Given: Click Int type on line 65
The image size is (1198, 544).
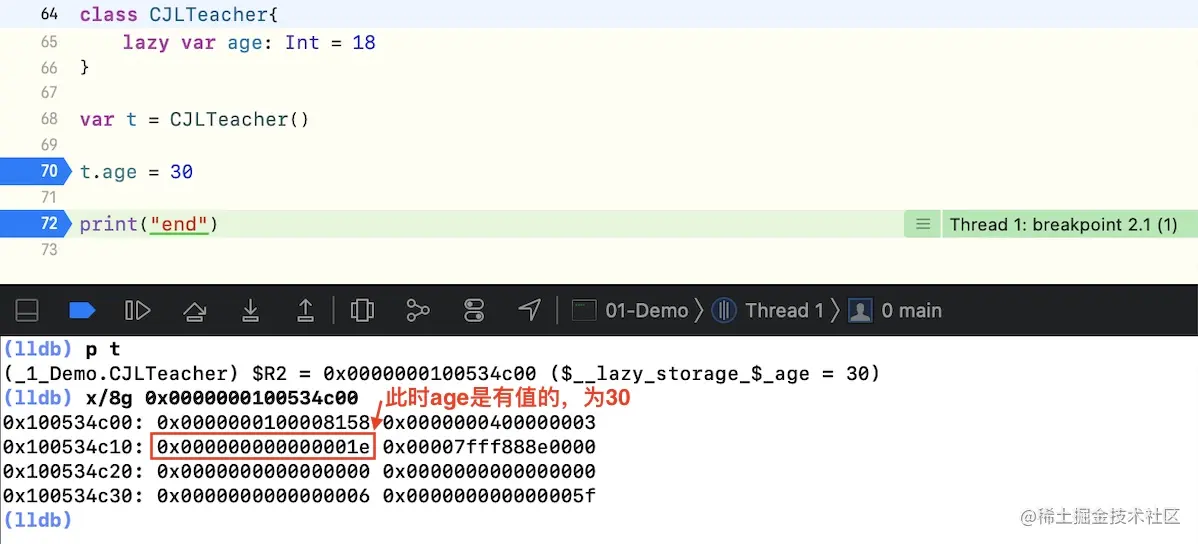Looking at the screenshot, I should tap(302, 42).
